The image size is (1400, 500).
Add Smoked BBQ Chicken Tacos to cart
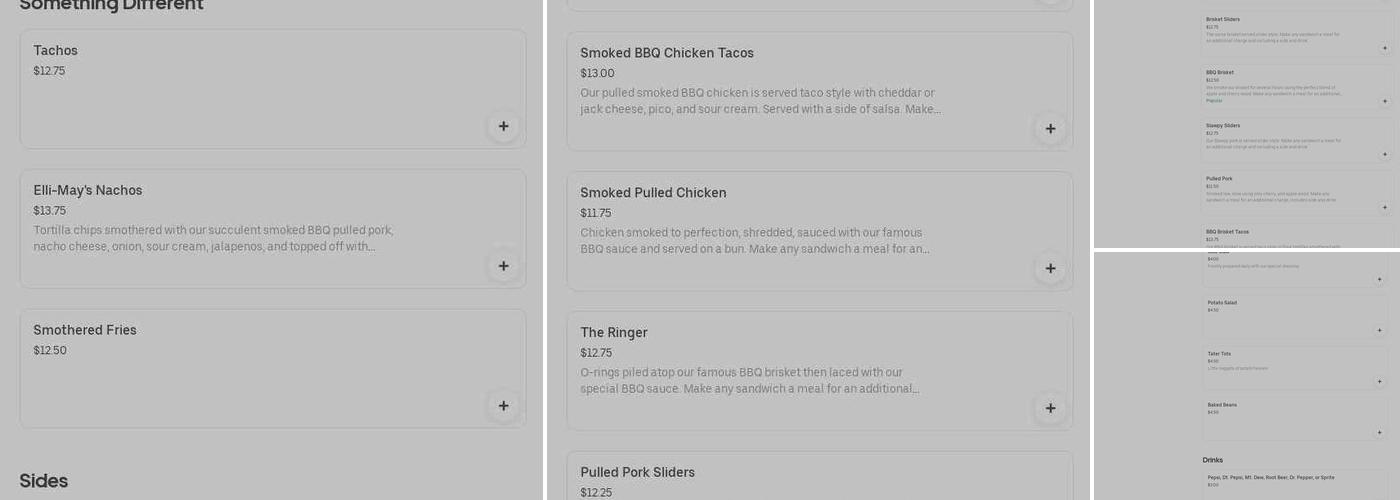click(x=1050, y=129)
